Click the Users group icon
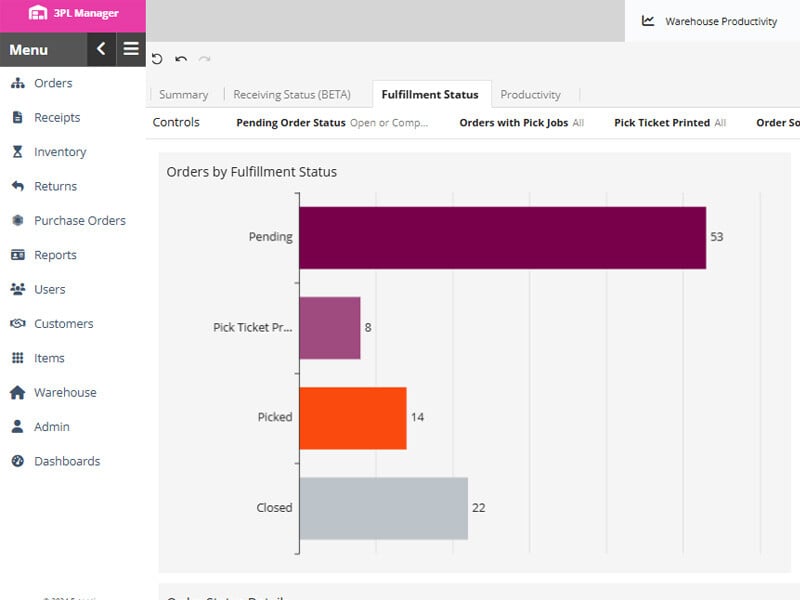Image resolution: width=800 pixels, height=600 pixels. 18,289
